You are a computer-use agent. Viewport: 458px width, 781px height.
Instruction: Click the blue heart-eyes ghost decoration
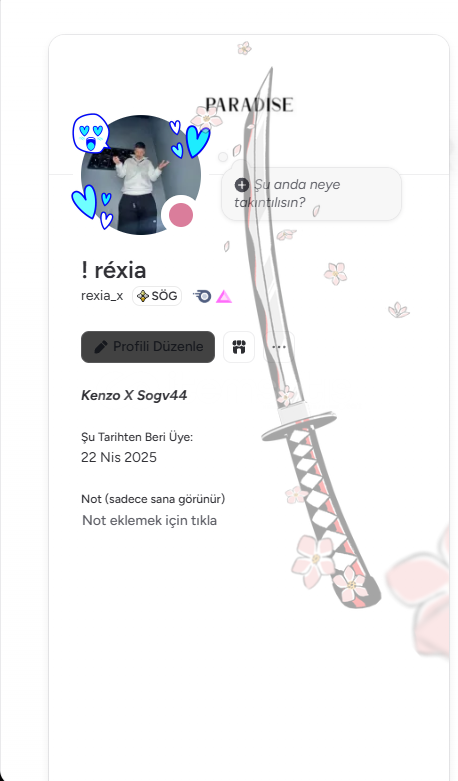coord(91,133)
